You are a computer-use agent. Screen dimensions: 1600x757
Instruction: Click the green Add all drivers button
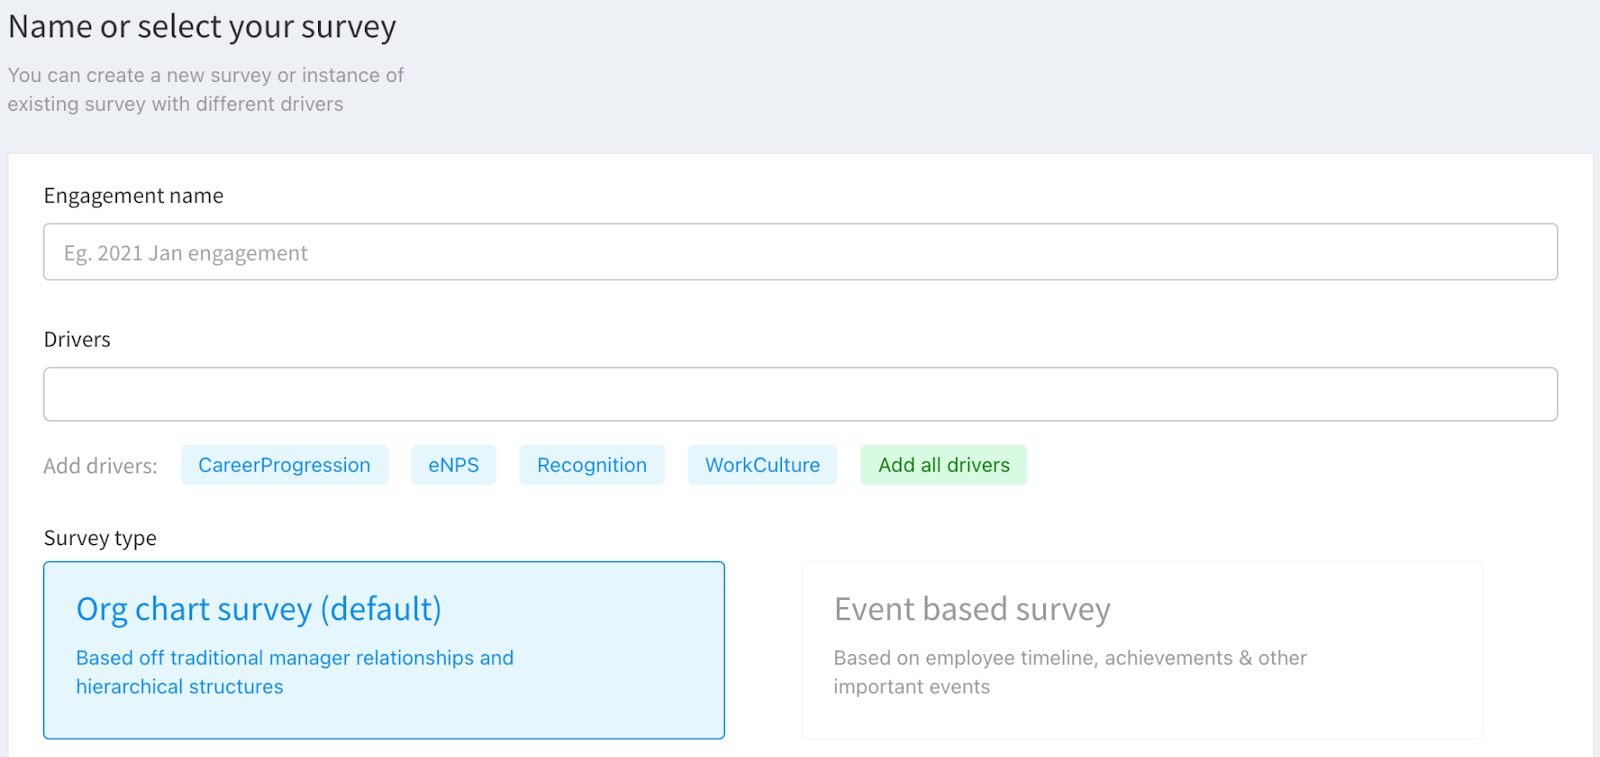point(943,465)
